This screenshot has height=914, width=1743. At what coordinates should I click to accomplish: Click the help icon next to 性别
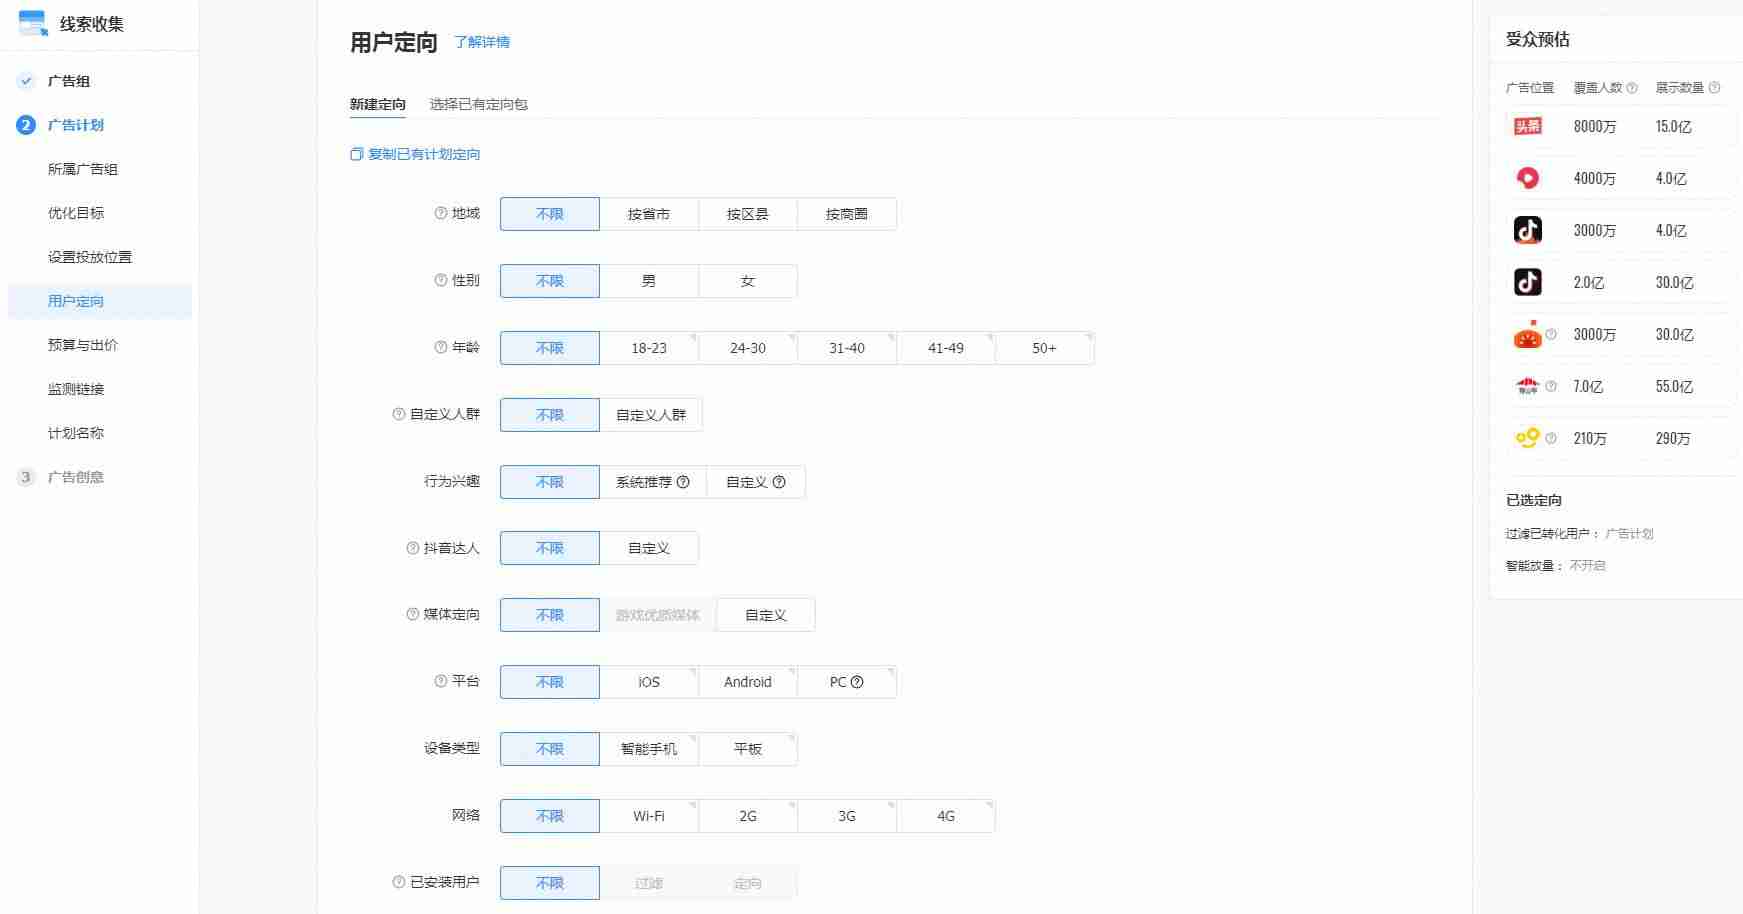440,280
